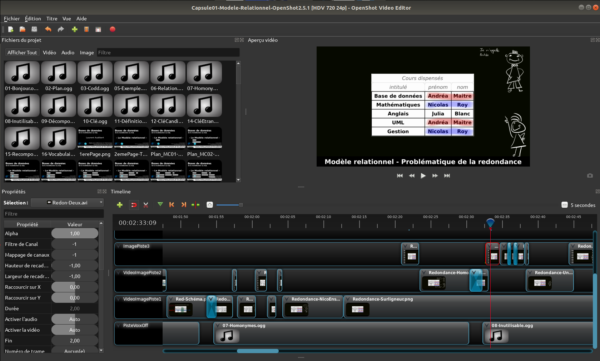Viewport: 600px width, 361px height.
Task: Open the Édition menu
Action: pyautogui.click(x=33, y=18)
